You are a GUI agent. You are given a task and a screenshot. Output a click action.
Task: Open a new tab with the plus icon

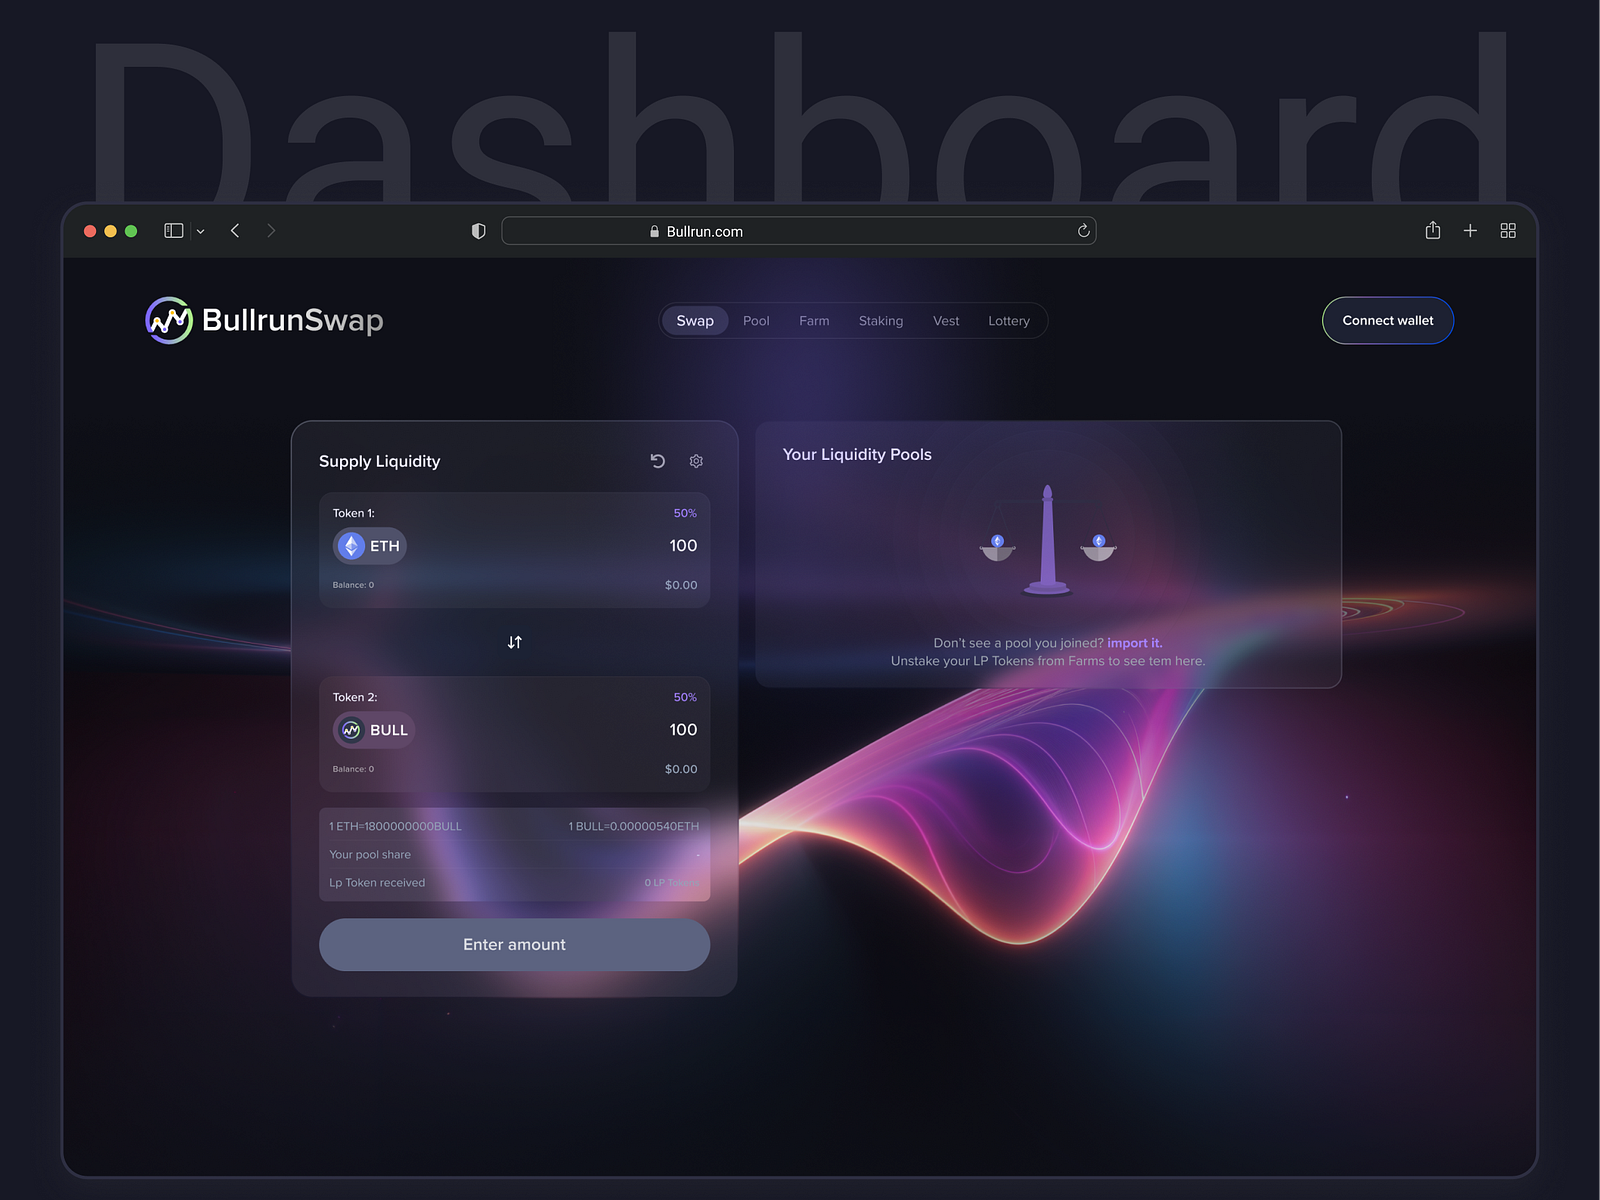[1470, 231]
